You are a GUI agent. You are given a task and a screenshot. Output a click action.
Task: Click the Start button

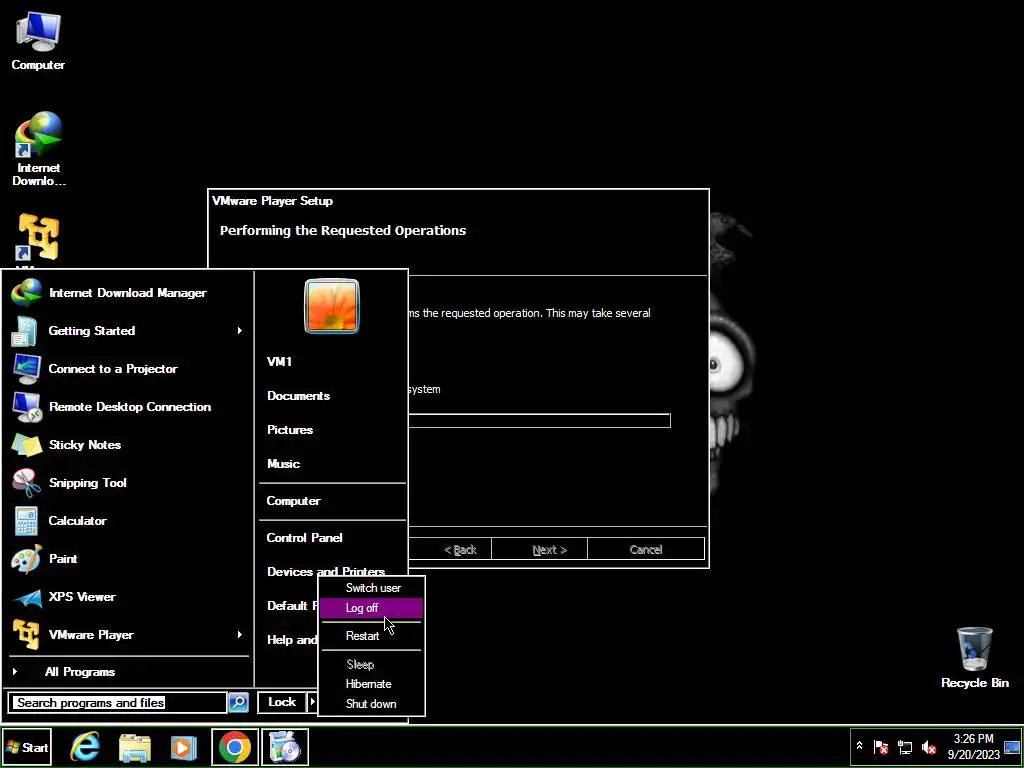tap(27, 747)
